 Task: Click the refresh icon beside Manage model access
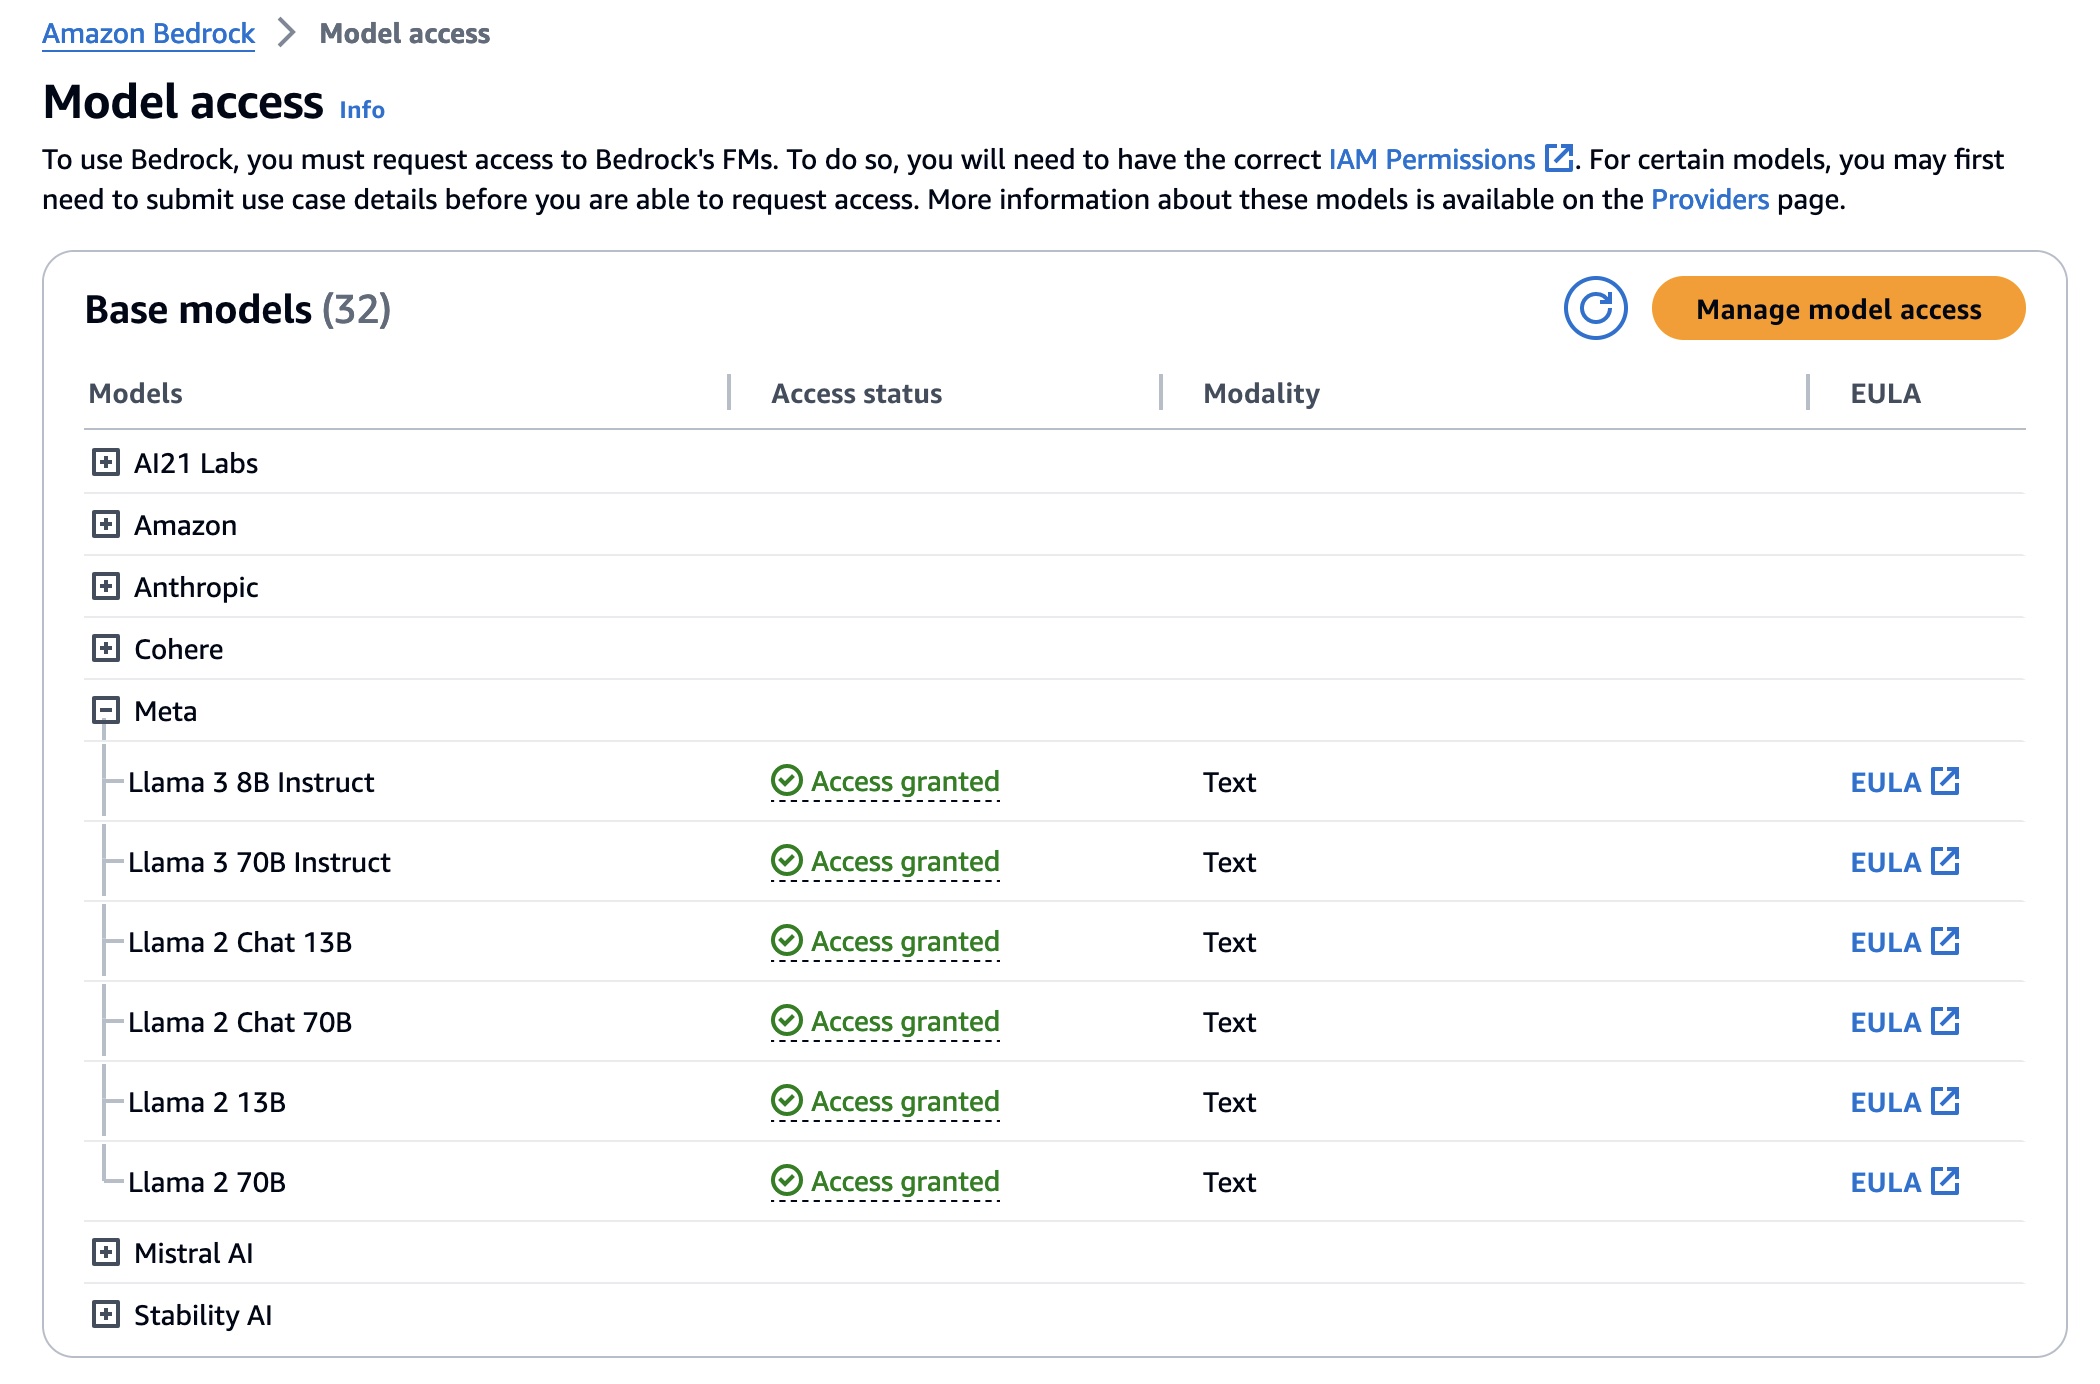click(1595, 308)
